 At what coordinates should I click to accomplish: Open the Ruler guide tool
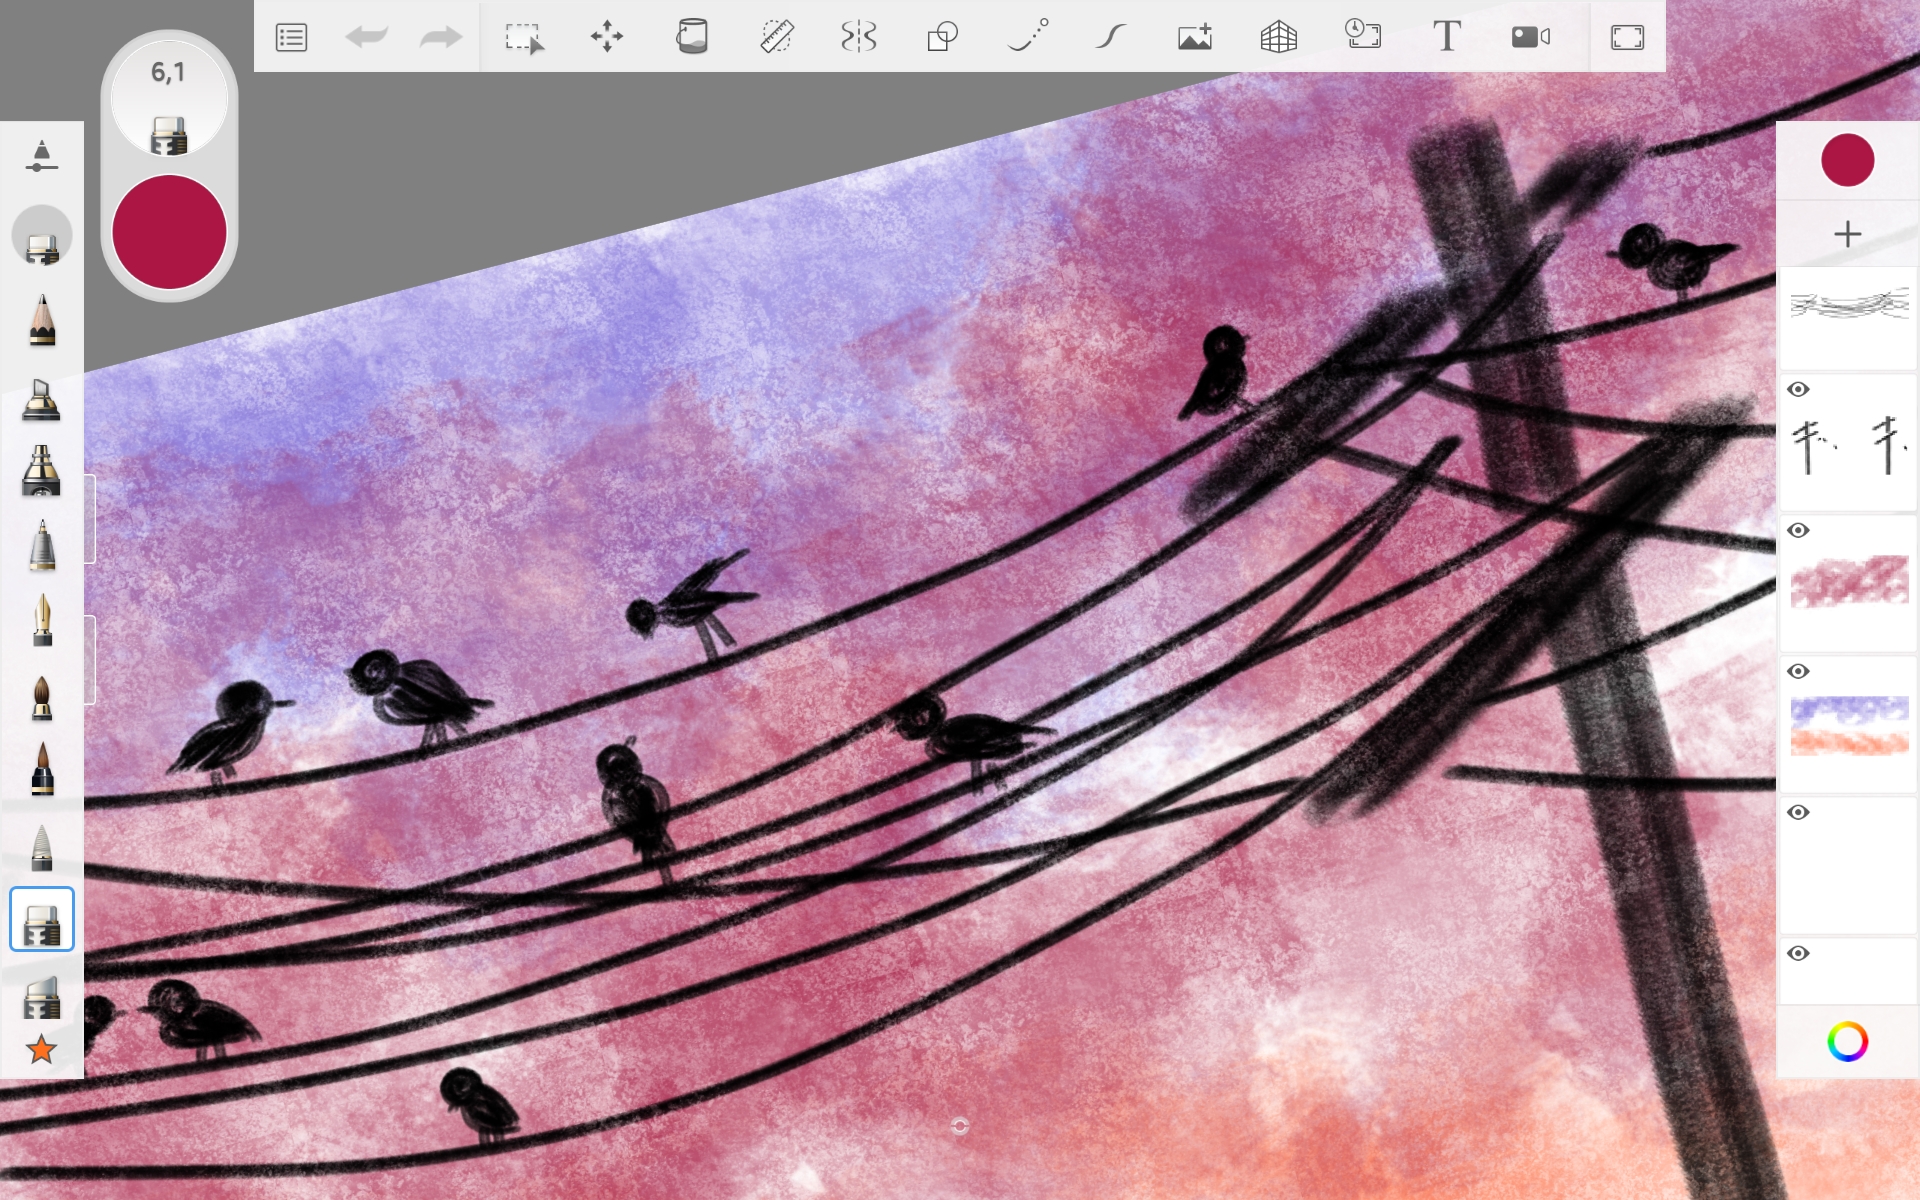coord(776,37)
